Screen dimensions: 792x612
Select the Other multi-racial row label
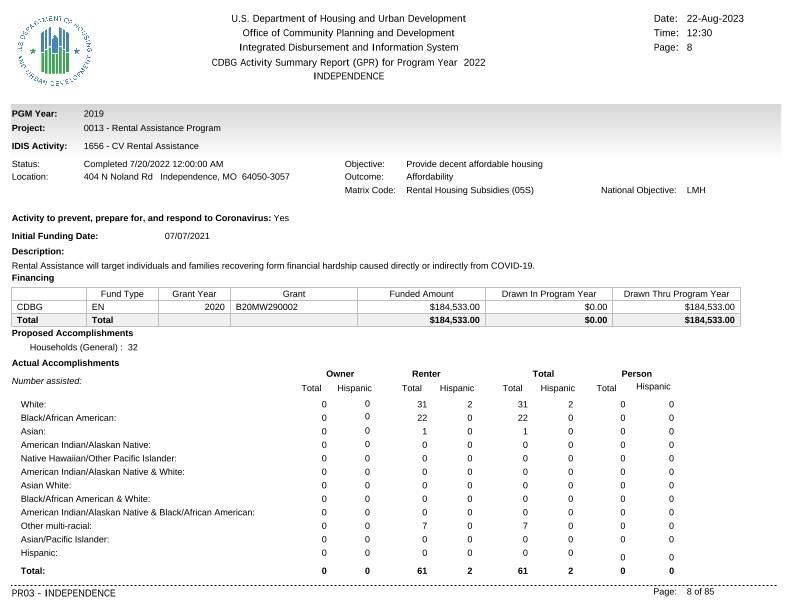56,526
